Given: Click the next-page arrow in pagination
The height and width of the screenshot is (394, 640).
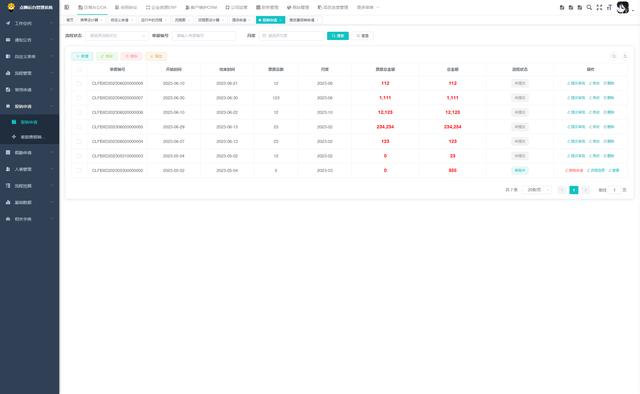Looking at the screenshot, I should pyautogui.click(x=586, y=190).
